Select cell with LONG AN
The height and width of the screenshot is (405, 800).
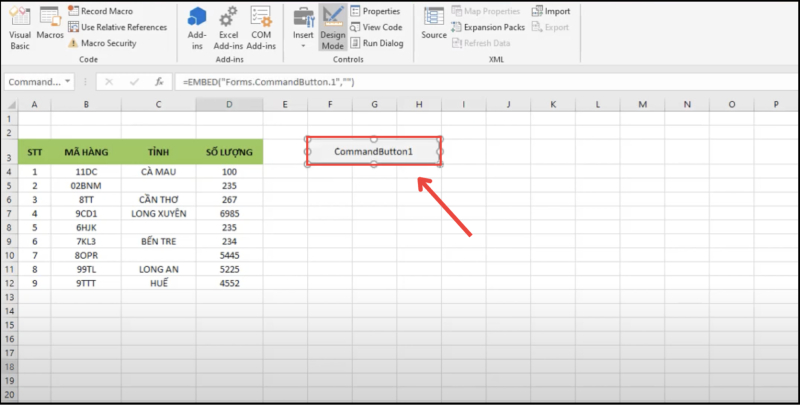coord(159,269)
